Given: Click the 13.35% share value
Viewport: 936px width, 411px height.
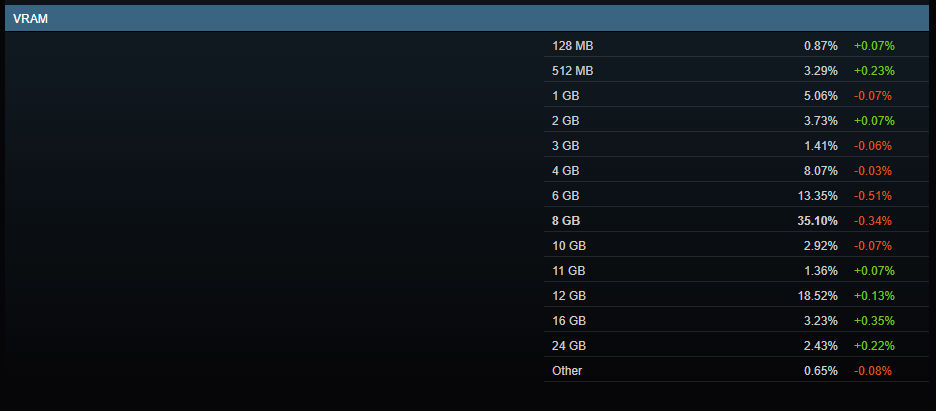Looking at the screenshot, I should point(817,196).
